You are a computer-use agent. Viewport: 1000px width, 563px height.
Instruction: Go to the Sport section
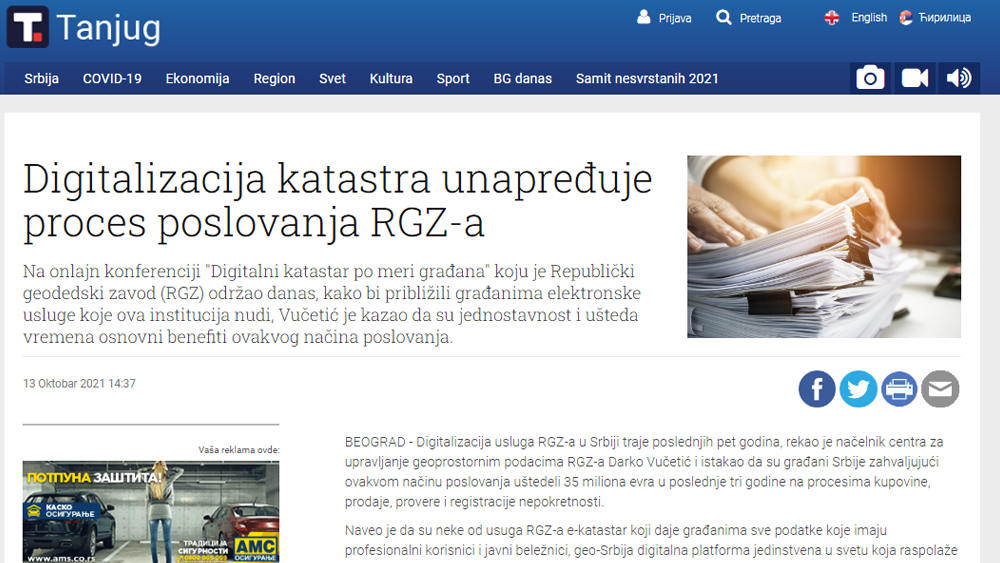coord(453,78)
